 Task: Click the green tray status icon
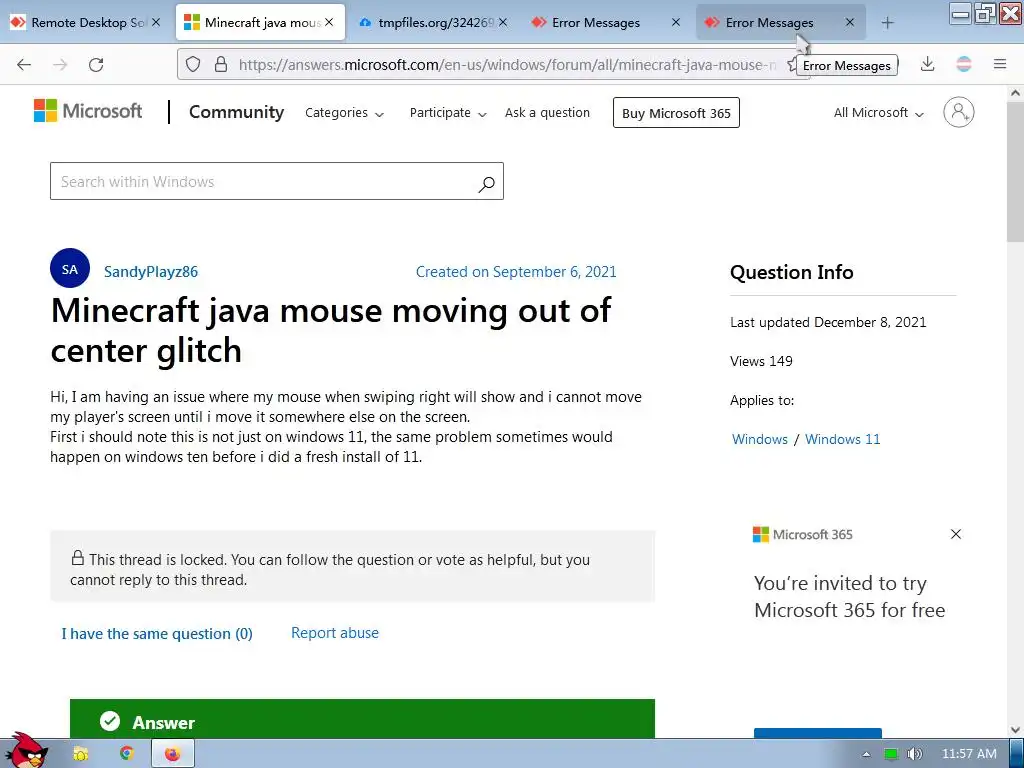tap(891, 754)
